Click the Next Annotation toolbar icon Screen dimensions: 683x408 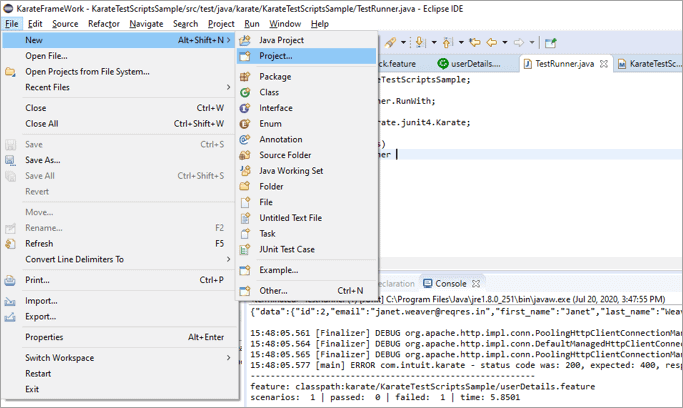(419, 42)
